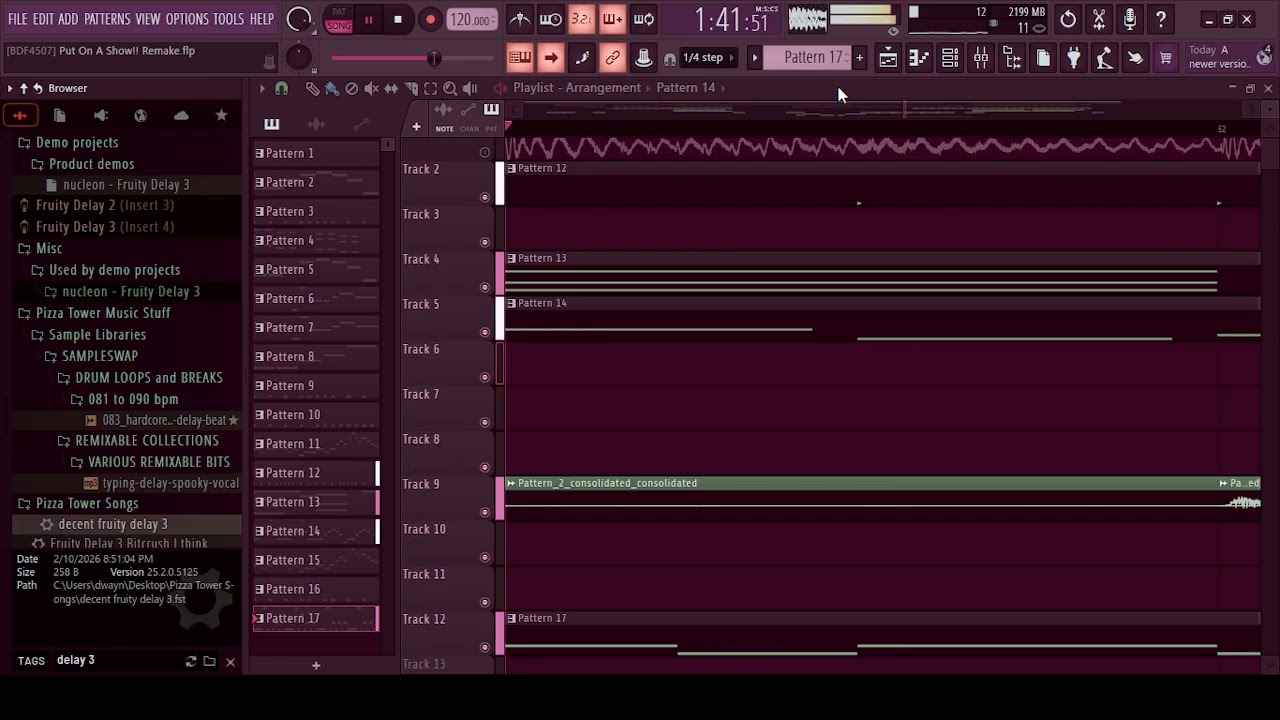
Task: Toggle typing keyboard to piano icon
Action: pyautogui.click(x=519, y=58)
